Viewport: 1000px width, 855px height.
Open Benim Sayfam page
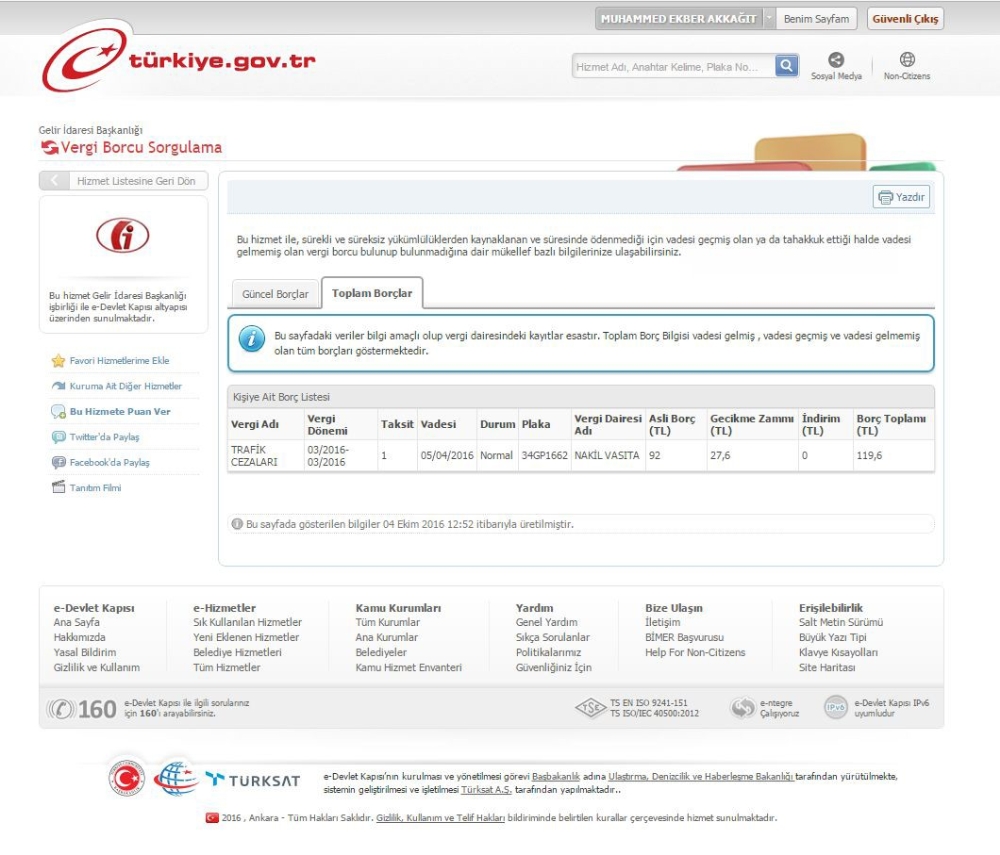[816, 19]
